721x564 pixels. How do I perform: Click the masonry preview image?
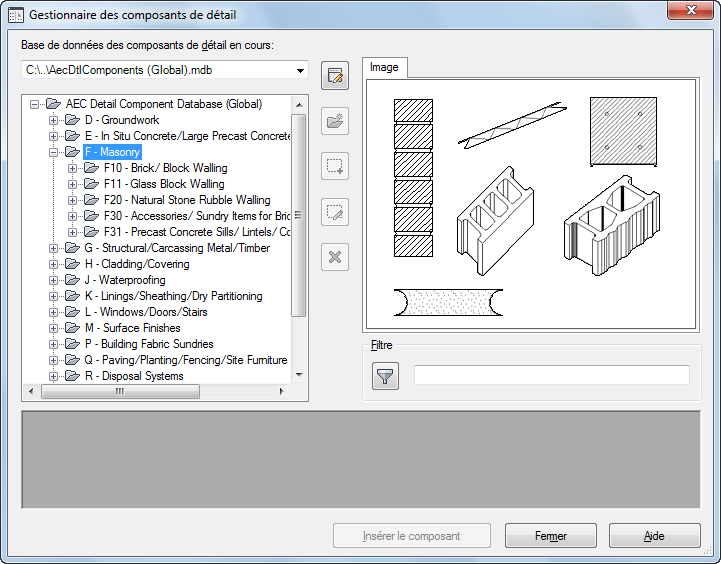(x=531, y=205)
